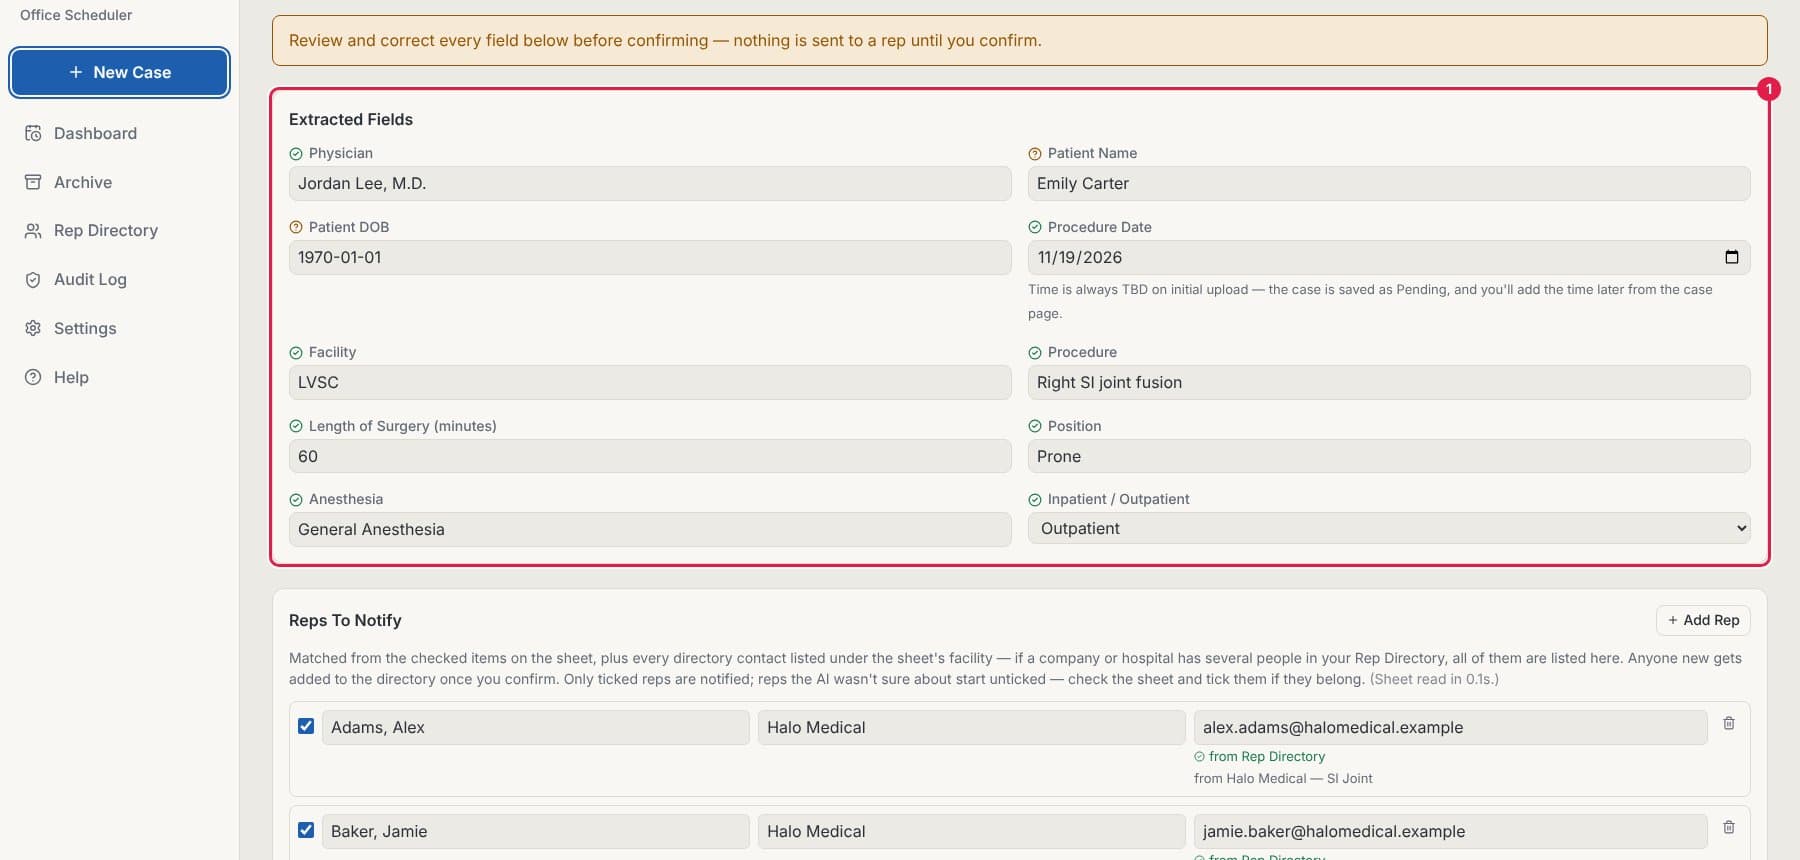
Task: Open the Inpatient / Outpatient dropdown
Action: click(1389, 528)
